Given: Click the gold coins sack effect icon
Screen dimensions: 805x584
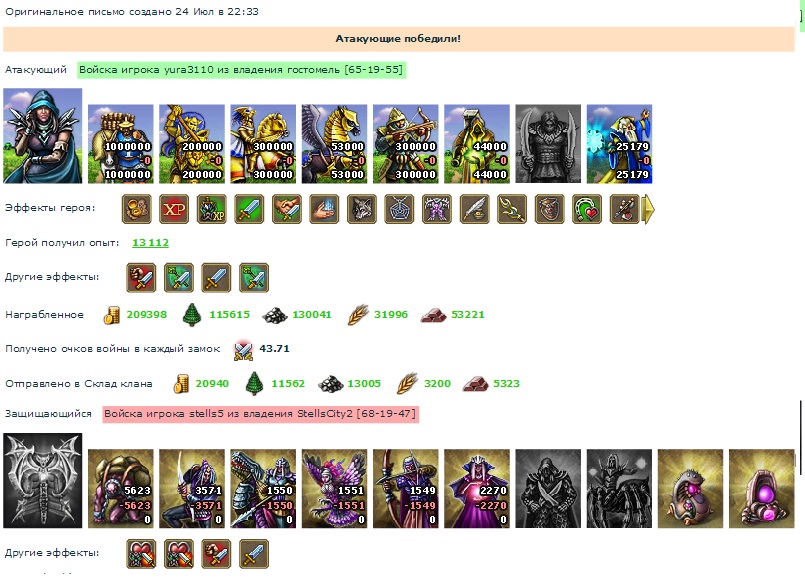Looking at the screenshot, I should coord(137,209).
